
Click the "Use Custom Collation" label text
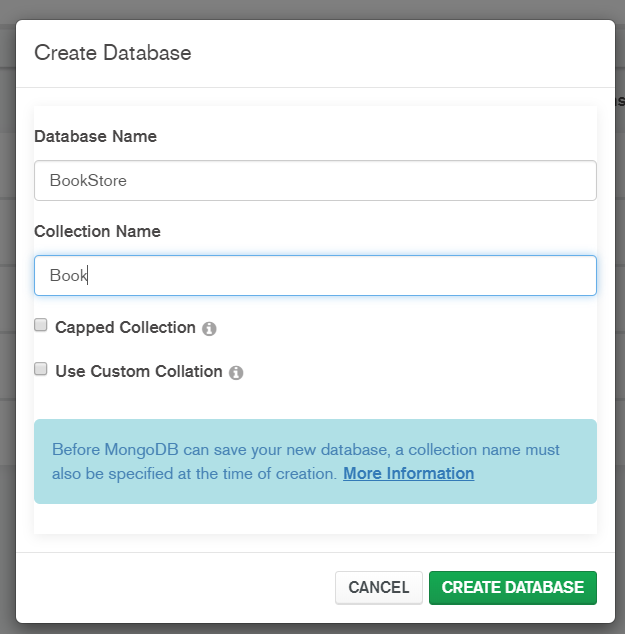138,371
